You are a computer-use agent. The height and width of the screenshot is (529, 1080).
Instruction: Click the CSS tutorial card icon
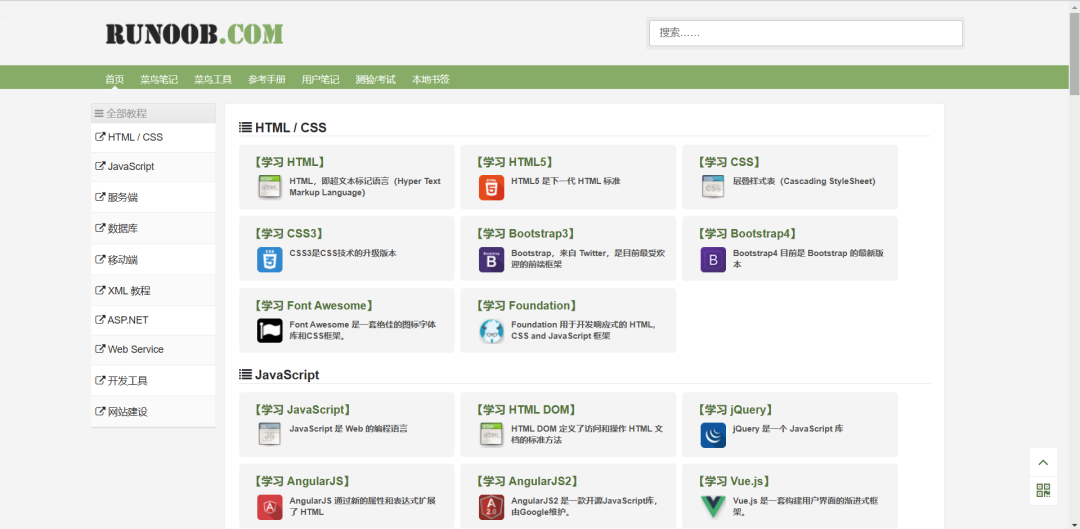[713, 187]
